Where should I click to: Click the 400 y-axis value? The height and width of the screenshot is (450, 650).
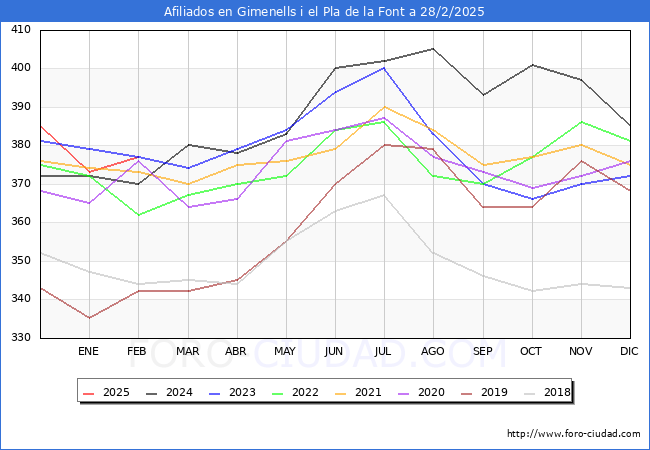click(21, 68)
